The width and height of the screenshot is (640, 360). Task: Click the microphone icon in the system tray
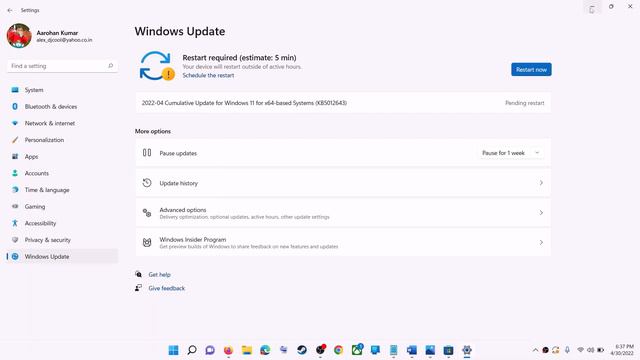tap(567, 350)
